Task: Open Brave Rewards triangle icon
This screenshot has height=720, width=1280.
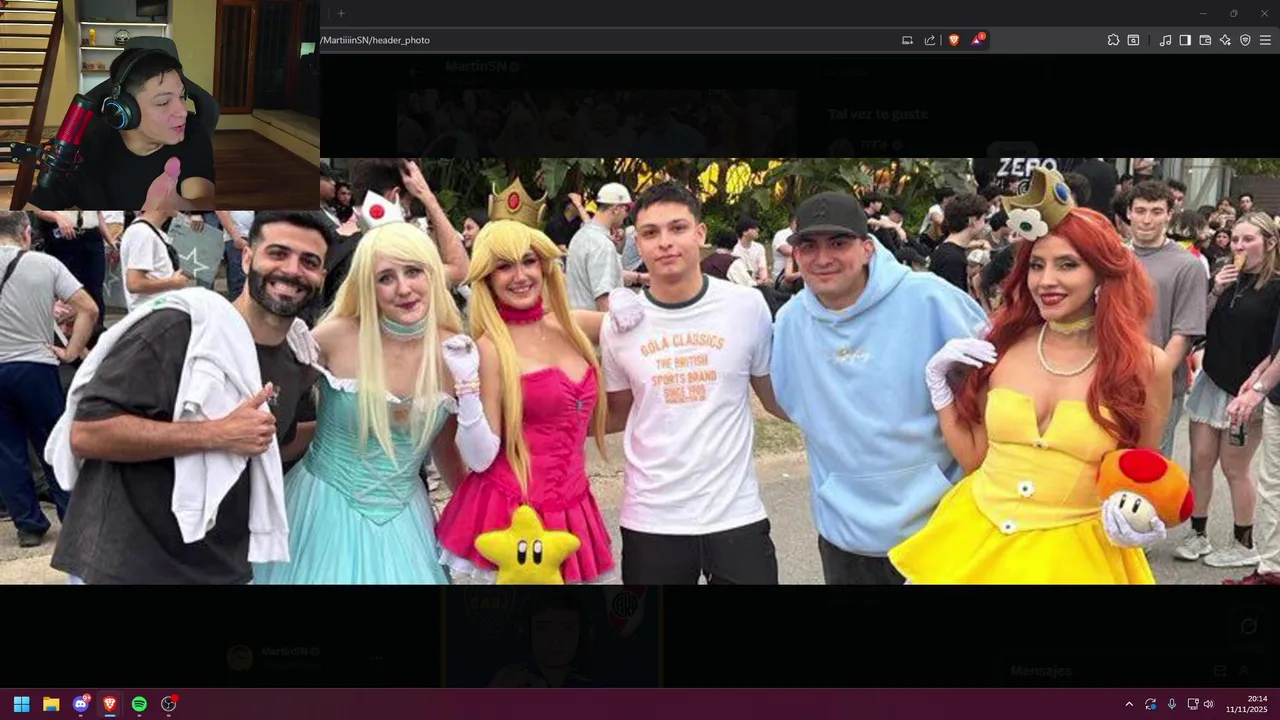Action: tap(977, 40)
